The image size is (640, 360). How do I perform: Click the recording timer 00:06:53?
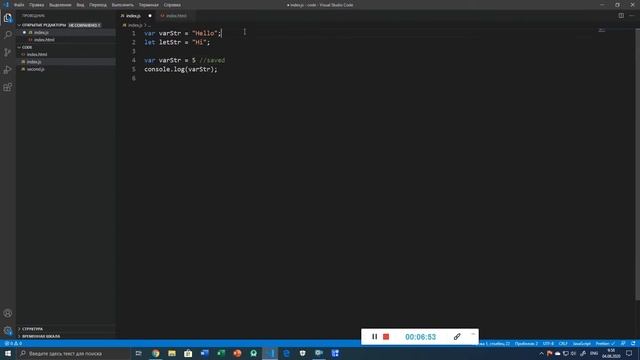click(420, 337)
